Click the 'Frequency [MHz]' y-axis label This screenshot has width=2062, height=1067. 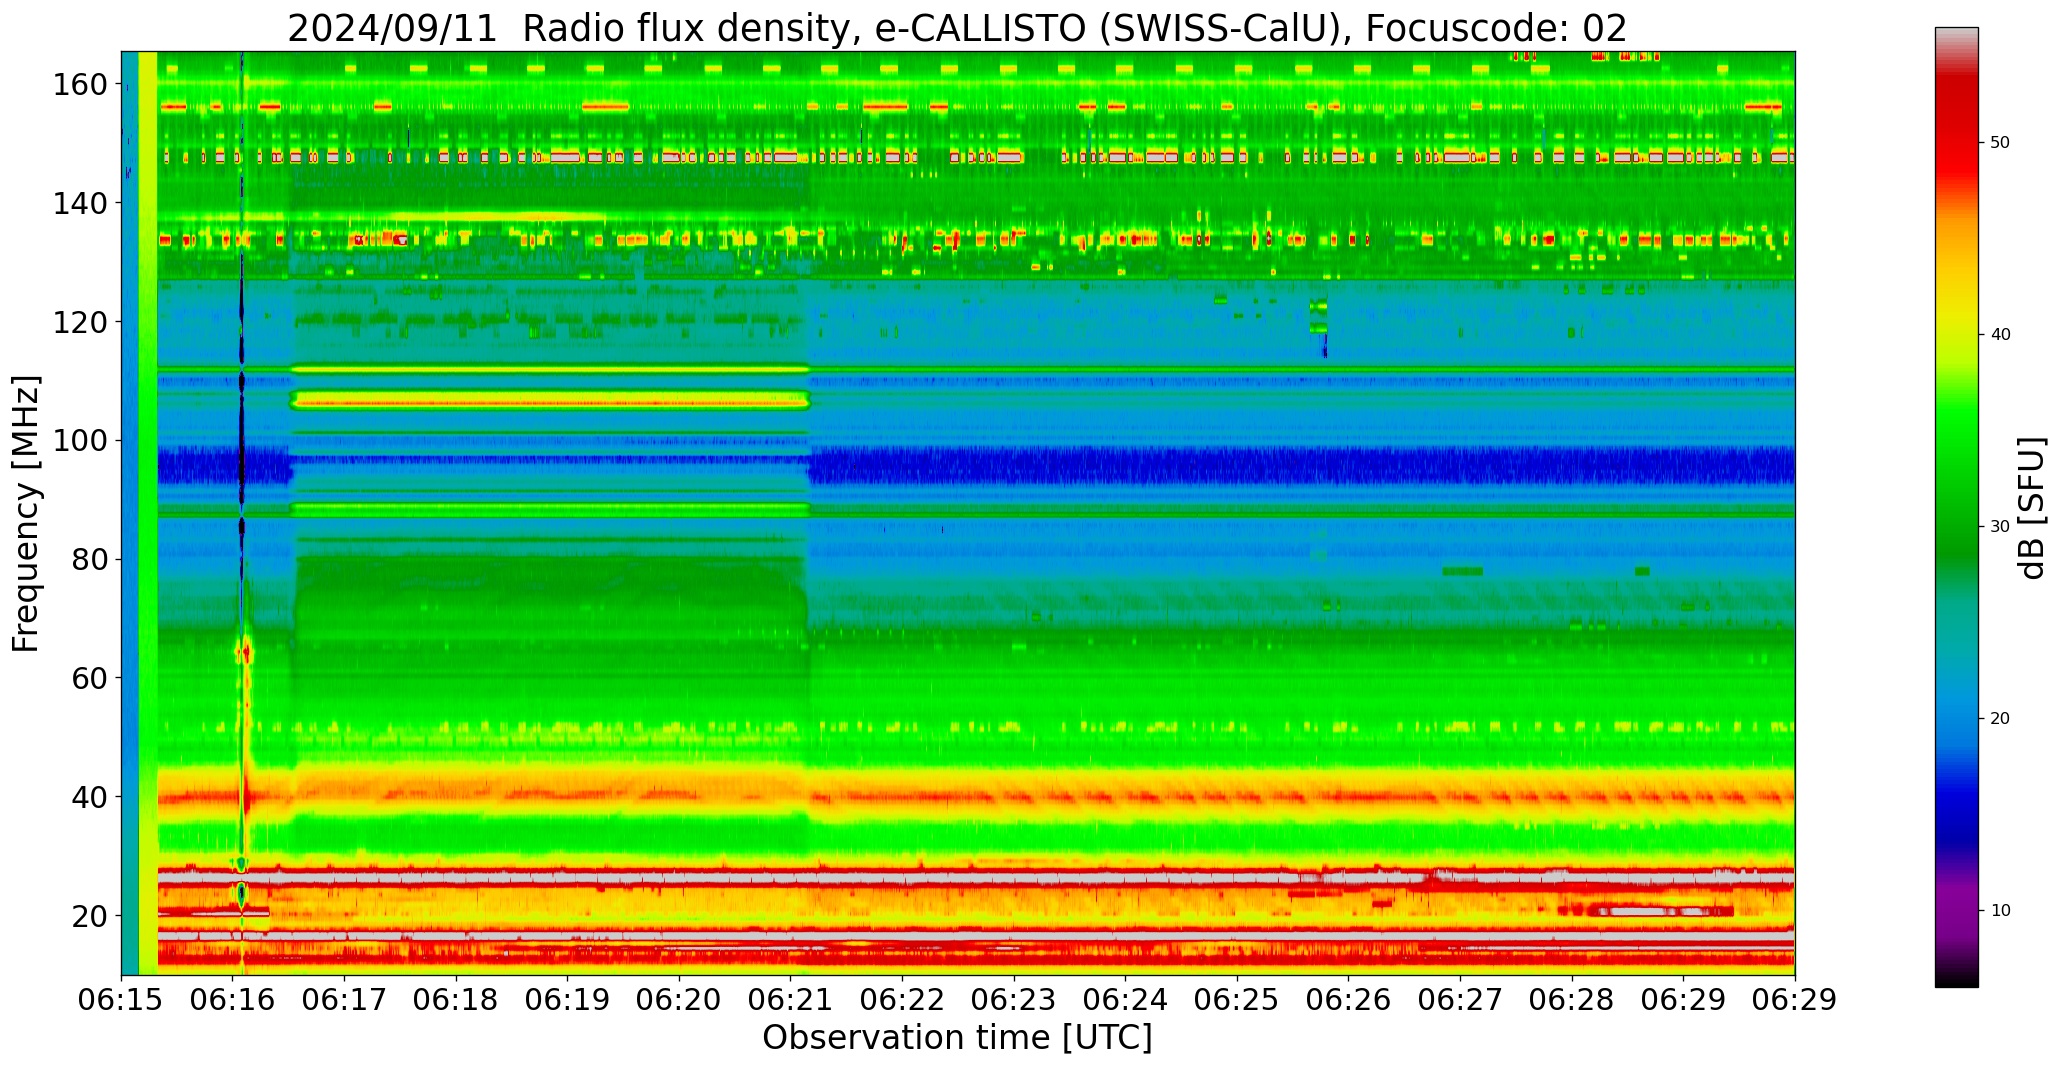tap(27, 514)
